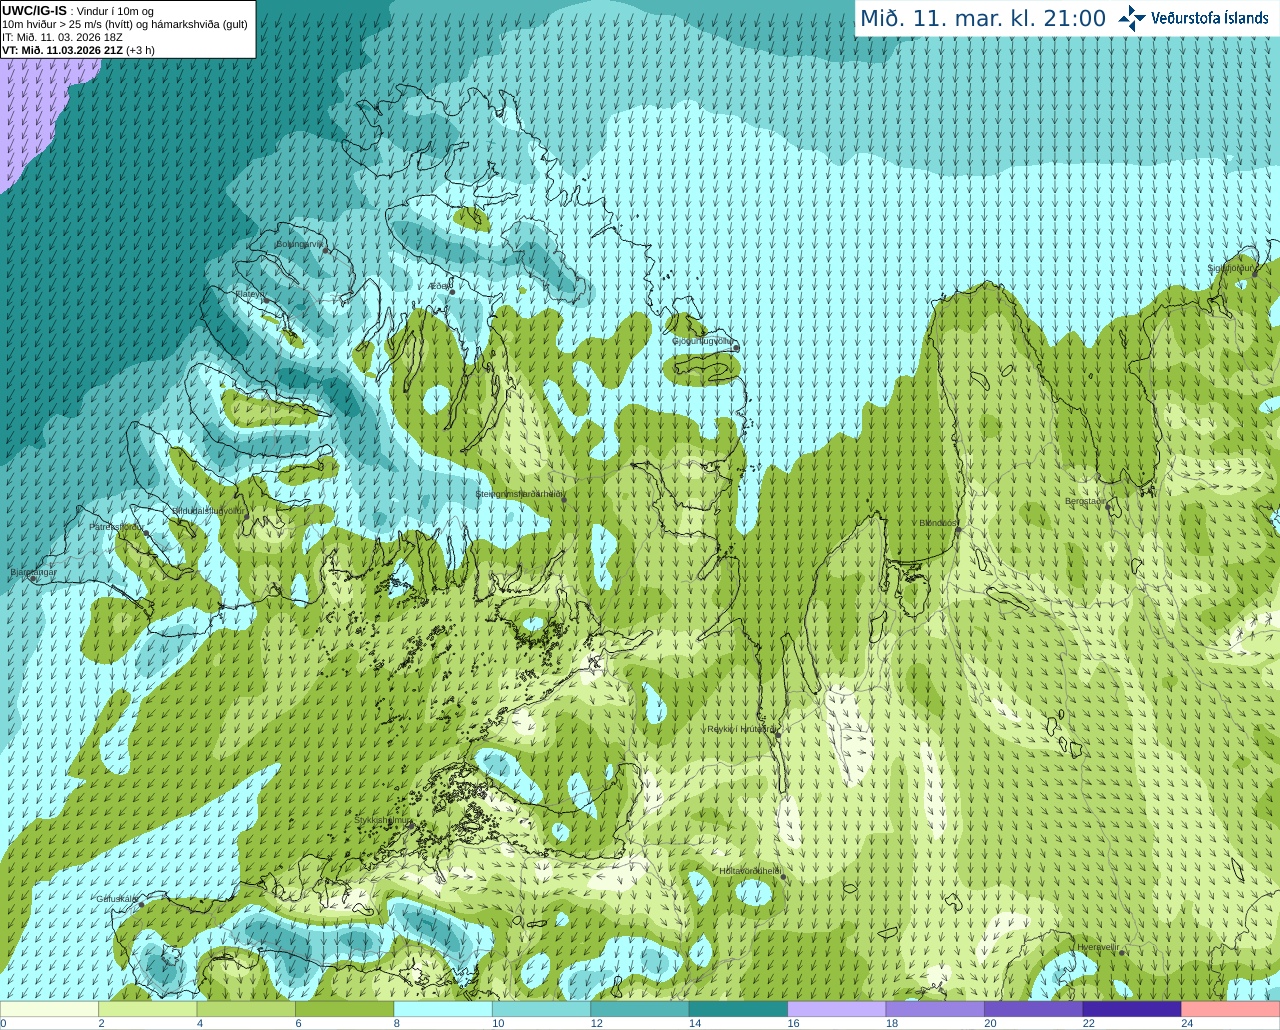Viewport: 1280px width, 1030px height.
Task: Click the legend tick label '14'
Action: [x=695, y=1023]
